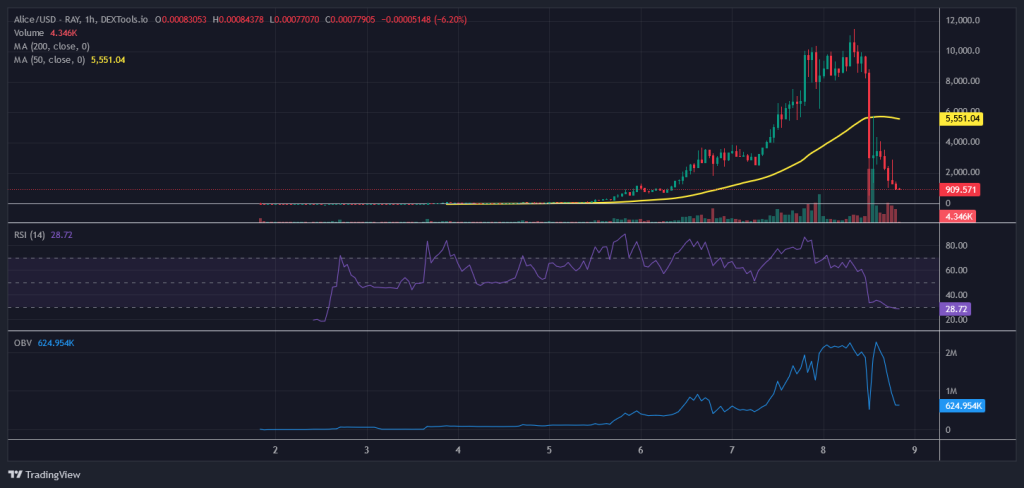Click the open value O0.00083053
Image resolution: width=1024 pixels, height=488 pixels.
tap(181, 20)
